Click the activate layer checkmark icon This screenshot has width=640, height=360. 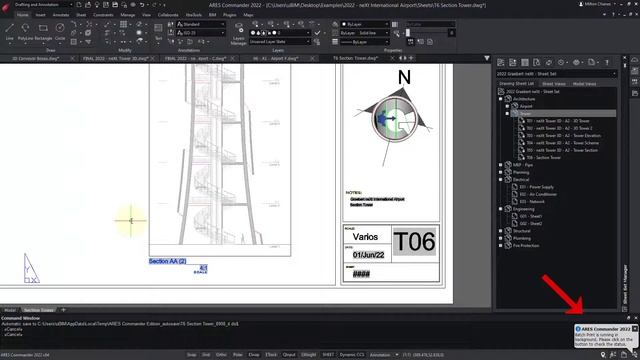[318, 33]
